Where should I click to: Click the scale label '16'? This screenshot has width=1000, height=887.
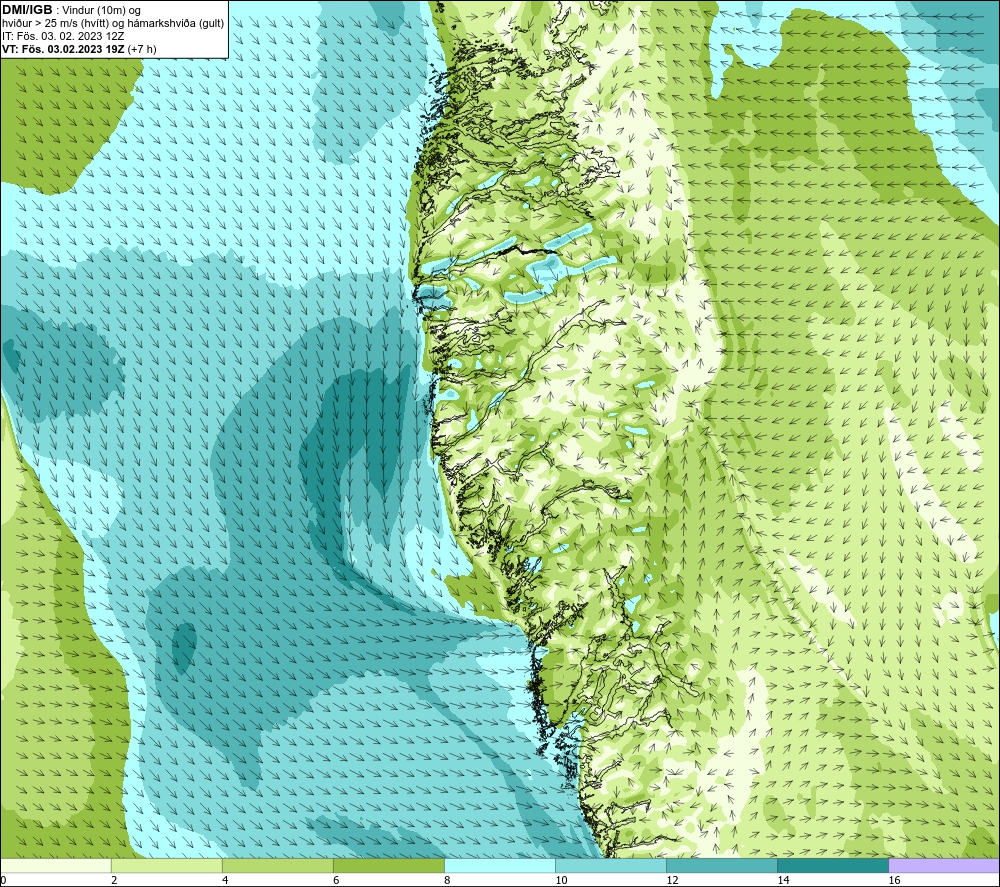point(894,880)
